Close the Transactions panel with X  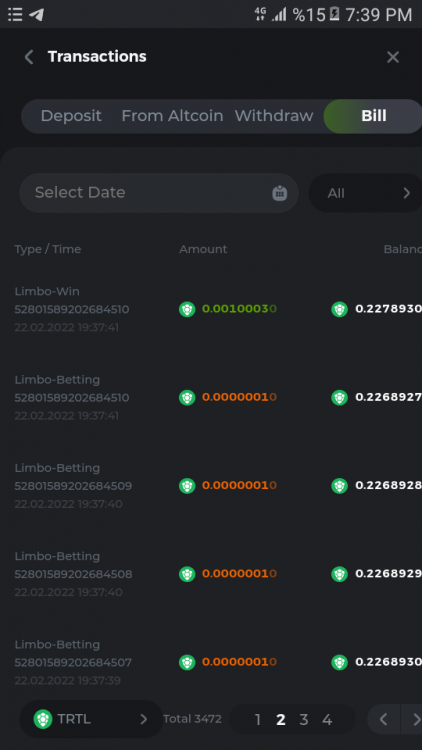point(393,57)
